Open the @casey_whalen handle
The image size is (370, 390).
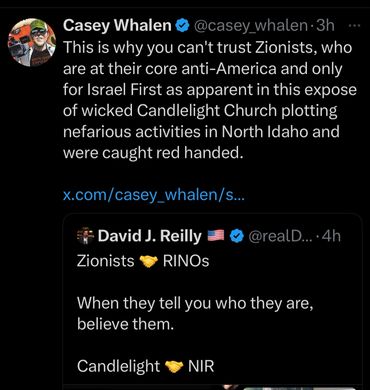point(251,26)
